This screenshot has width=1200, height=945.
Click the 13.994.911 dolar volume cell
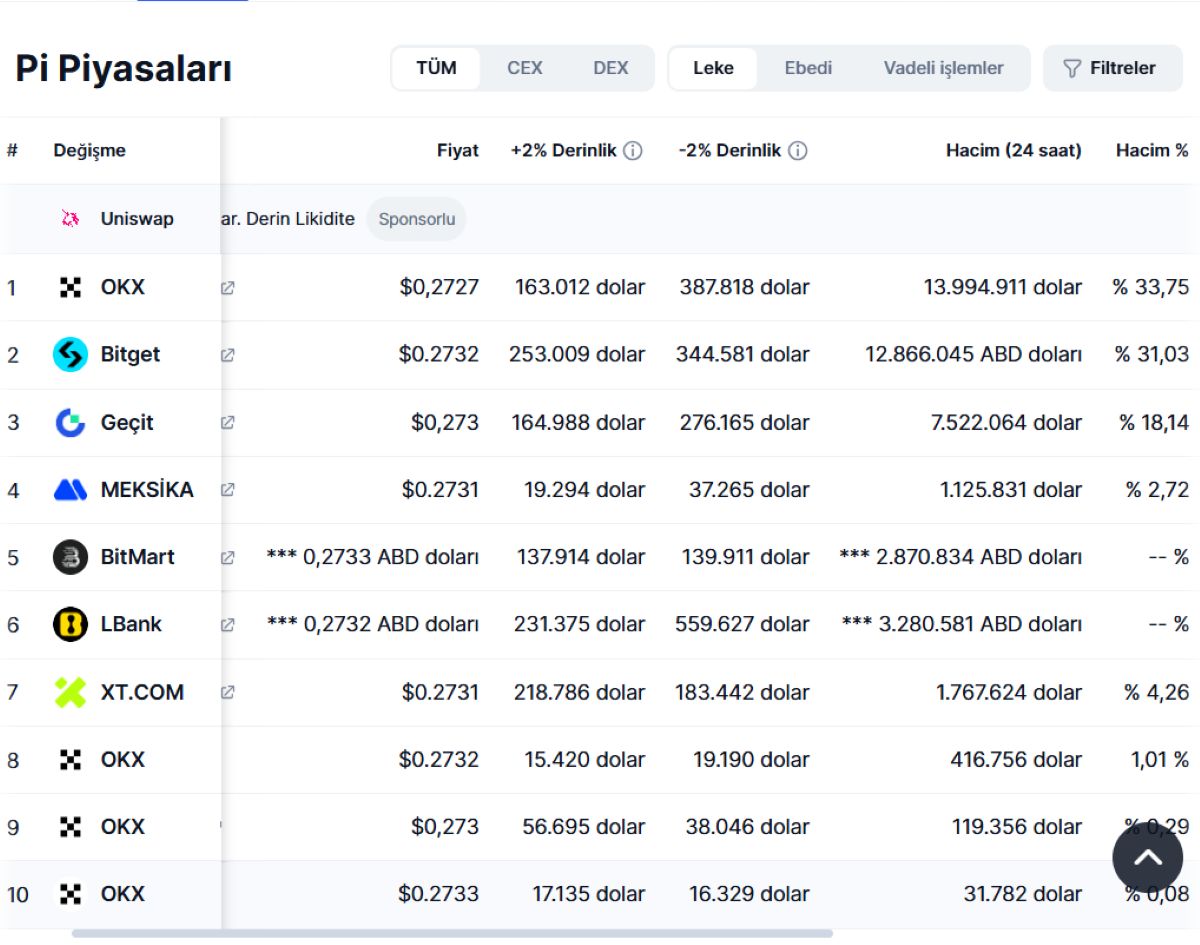click(x=1003, y=288)
